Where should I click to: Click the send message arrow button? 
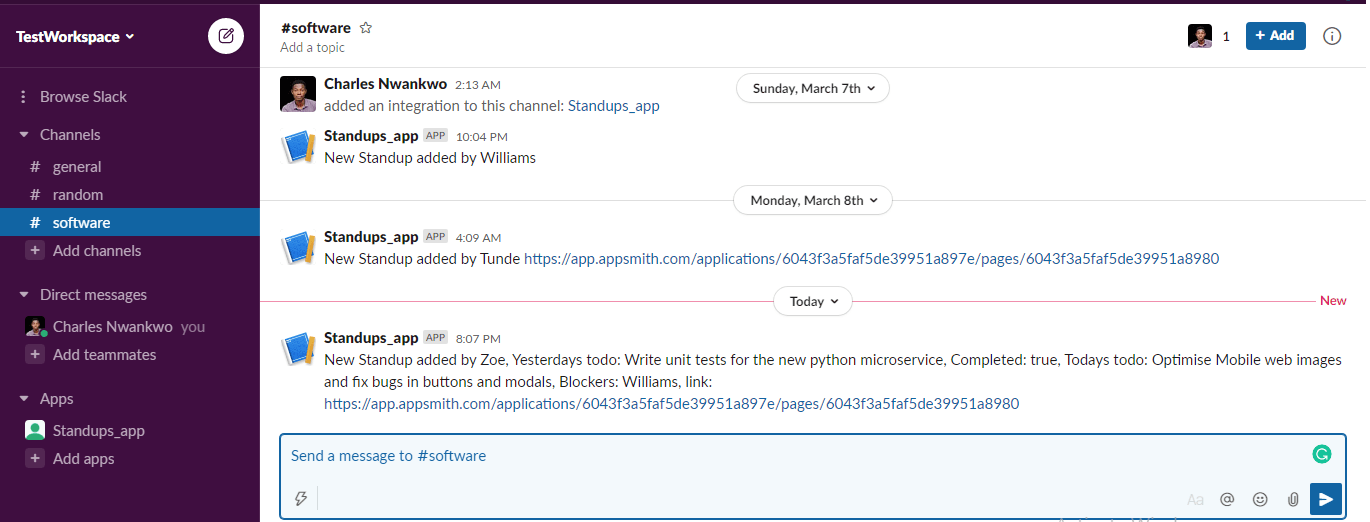(x=1325, y=499)
